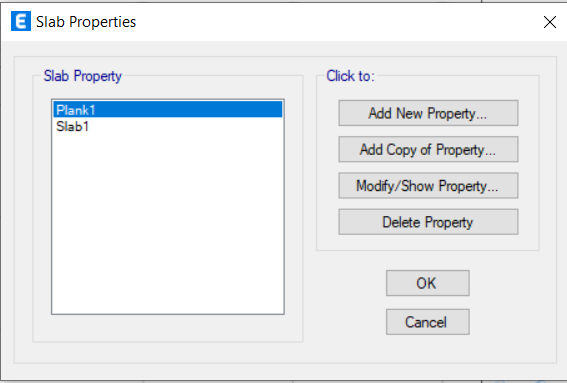Viewport: 567px width, 383px height.
Task: Confirm the dialog with OK
Action: tap(428, 283)
